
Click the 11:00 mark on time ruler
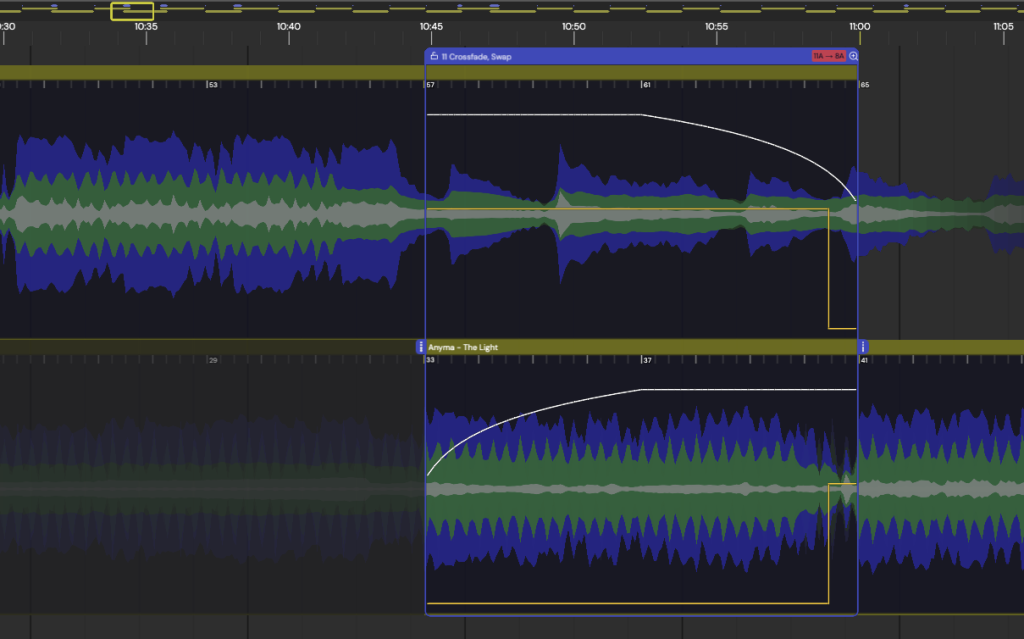click(x=859, y=27)
